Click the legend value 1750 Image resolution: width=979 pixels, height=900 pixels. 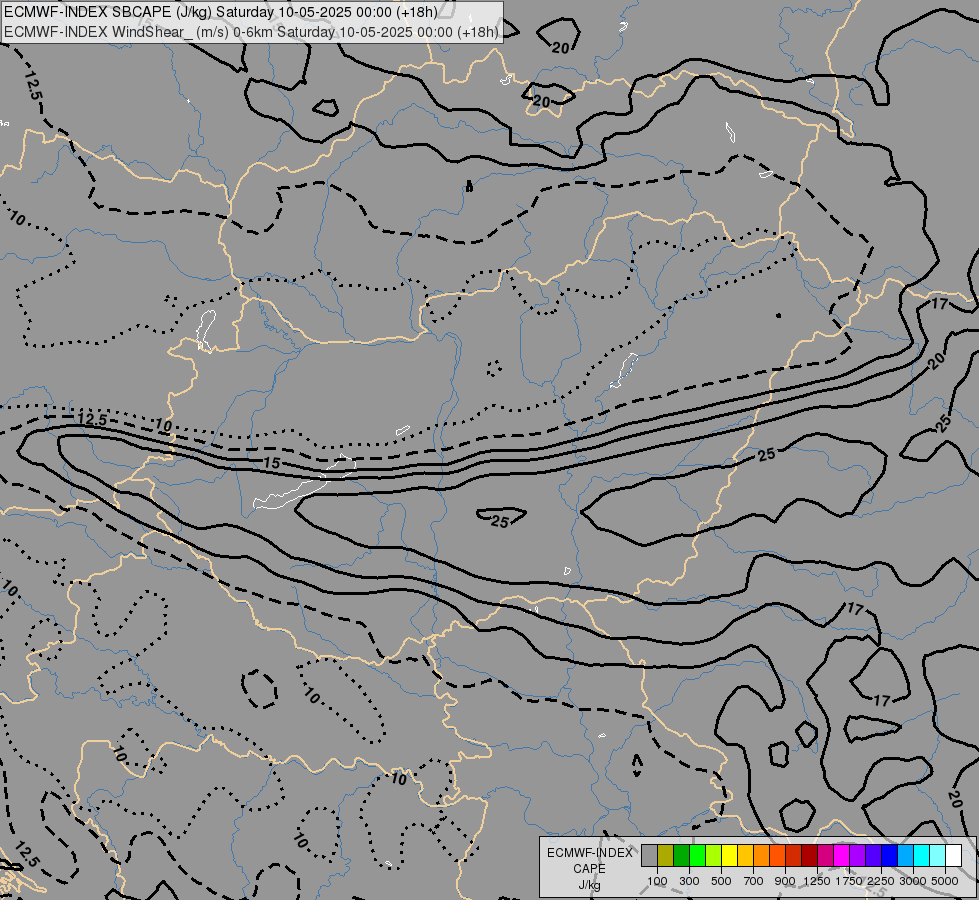point(849,881)
